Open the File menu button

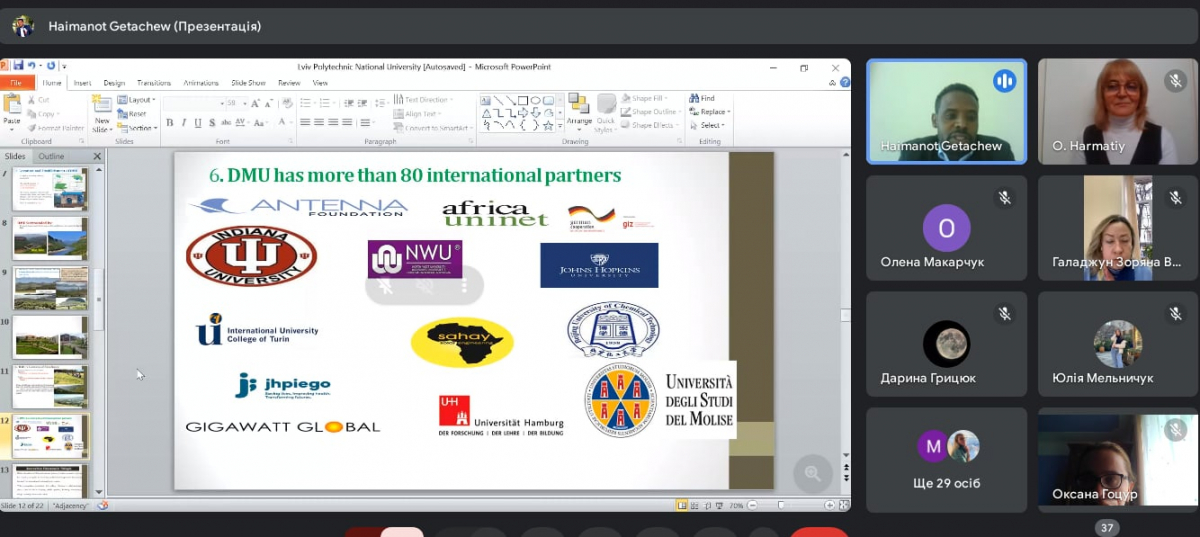pos(17,83)
